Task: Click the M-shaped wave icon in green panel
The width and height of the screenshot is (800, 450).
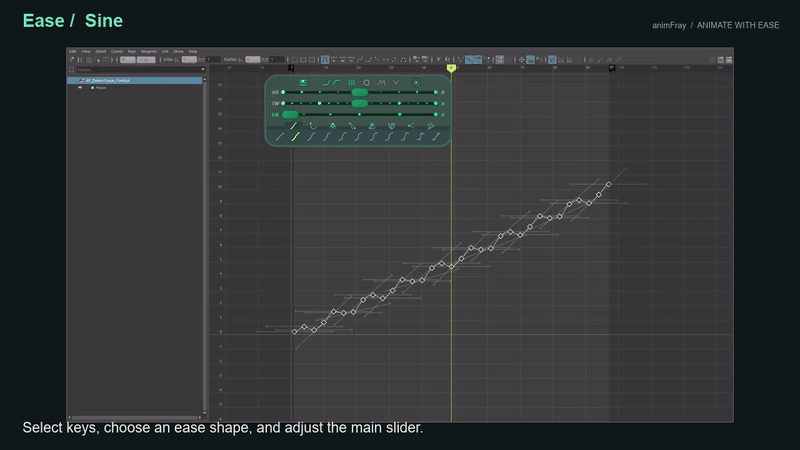Action: [381, 83]
